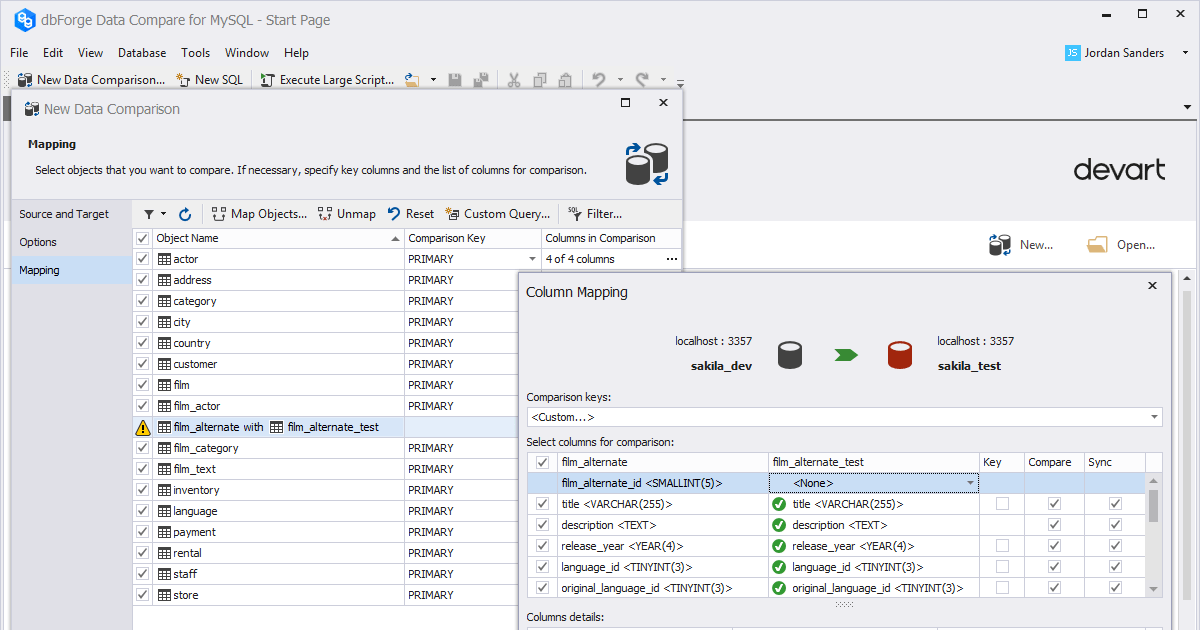Screen dimensions: 1200x630
Task: Uncheck the actor table checkbox
Action: point(142,259)
